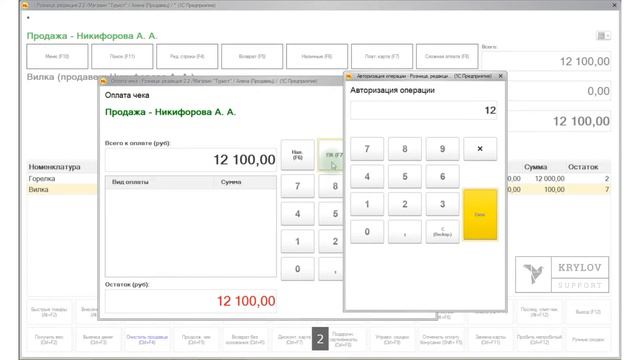
Task: Click the 12 000,00 sum cell
Action: 549,179
